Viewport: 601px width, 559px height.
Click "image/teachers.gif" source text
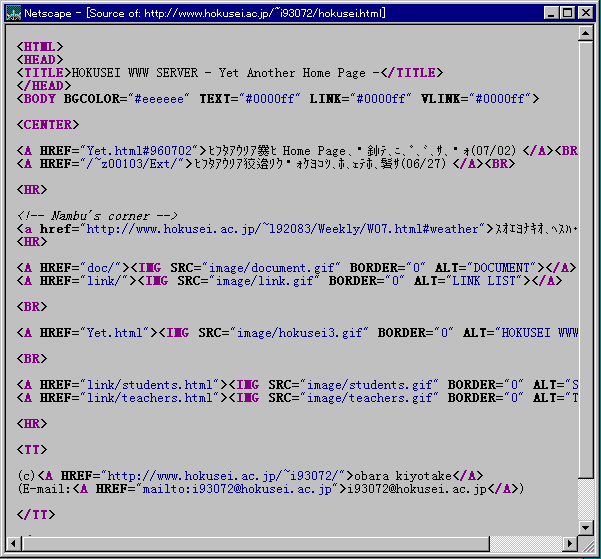(369, 398)
